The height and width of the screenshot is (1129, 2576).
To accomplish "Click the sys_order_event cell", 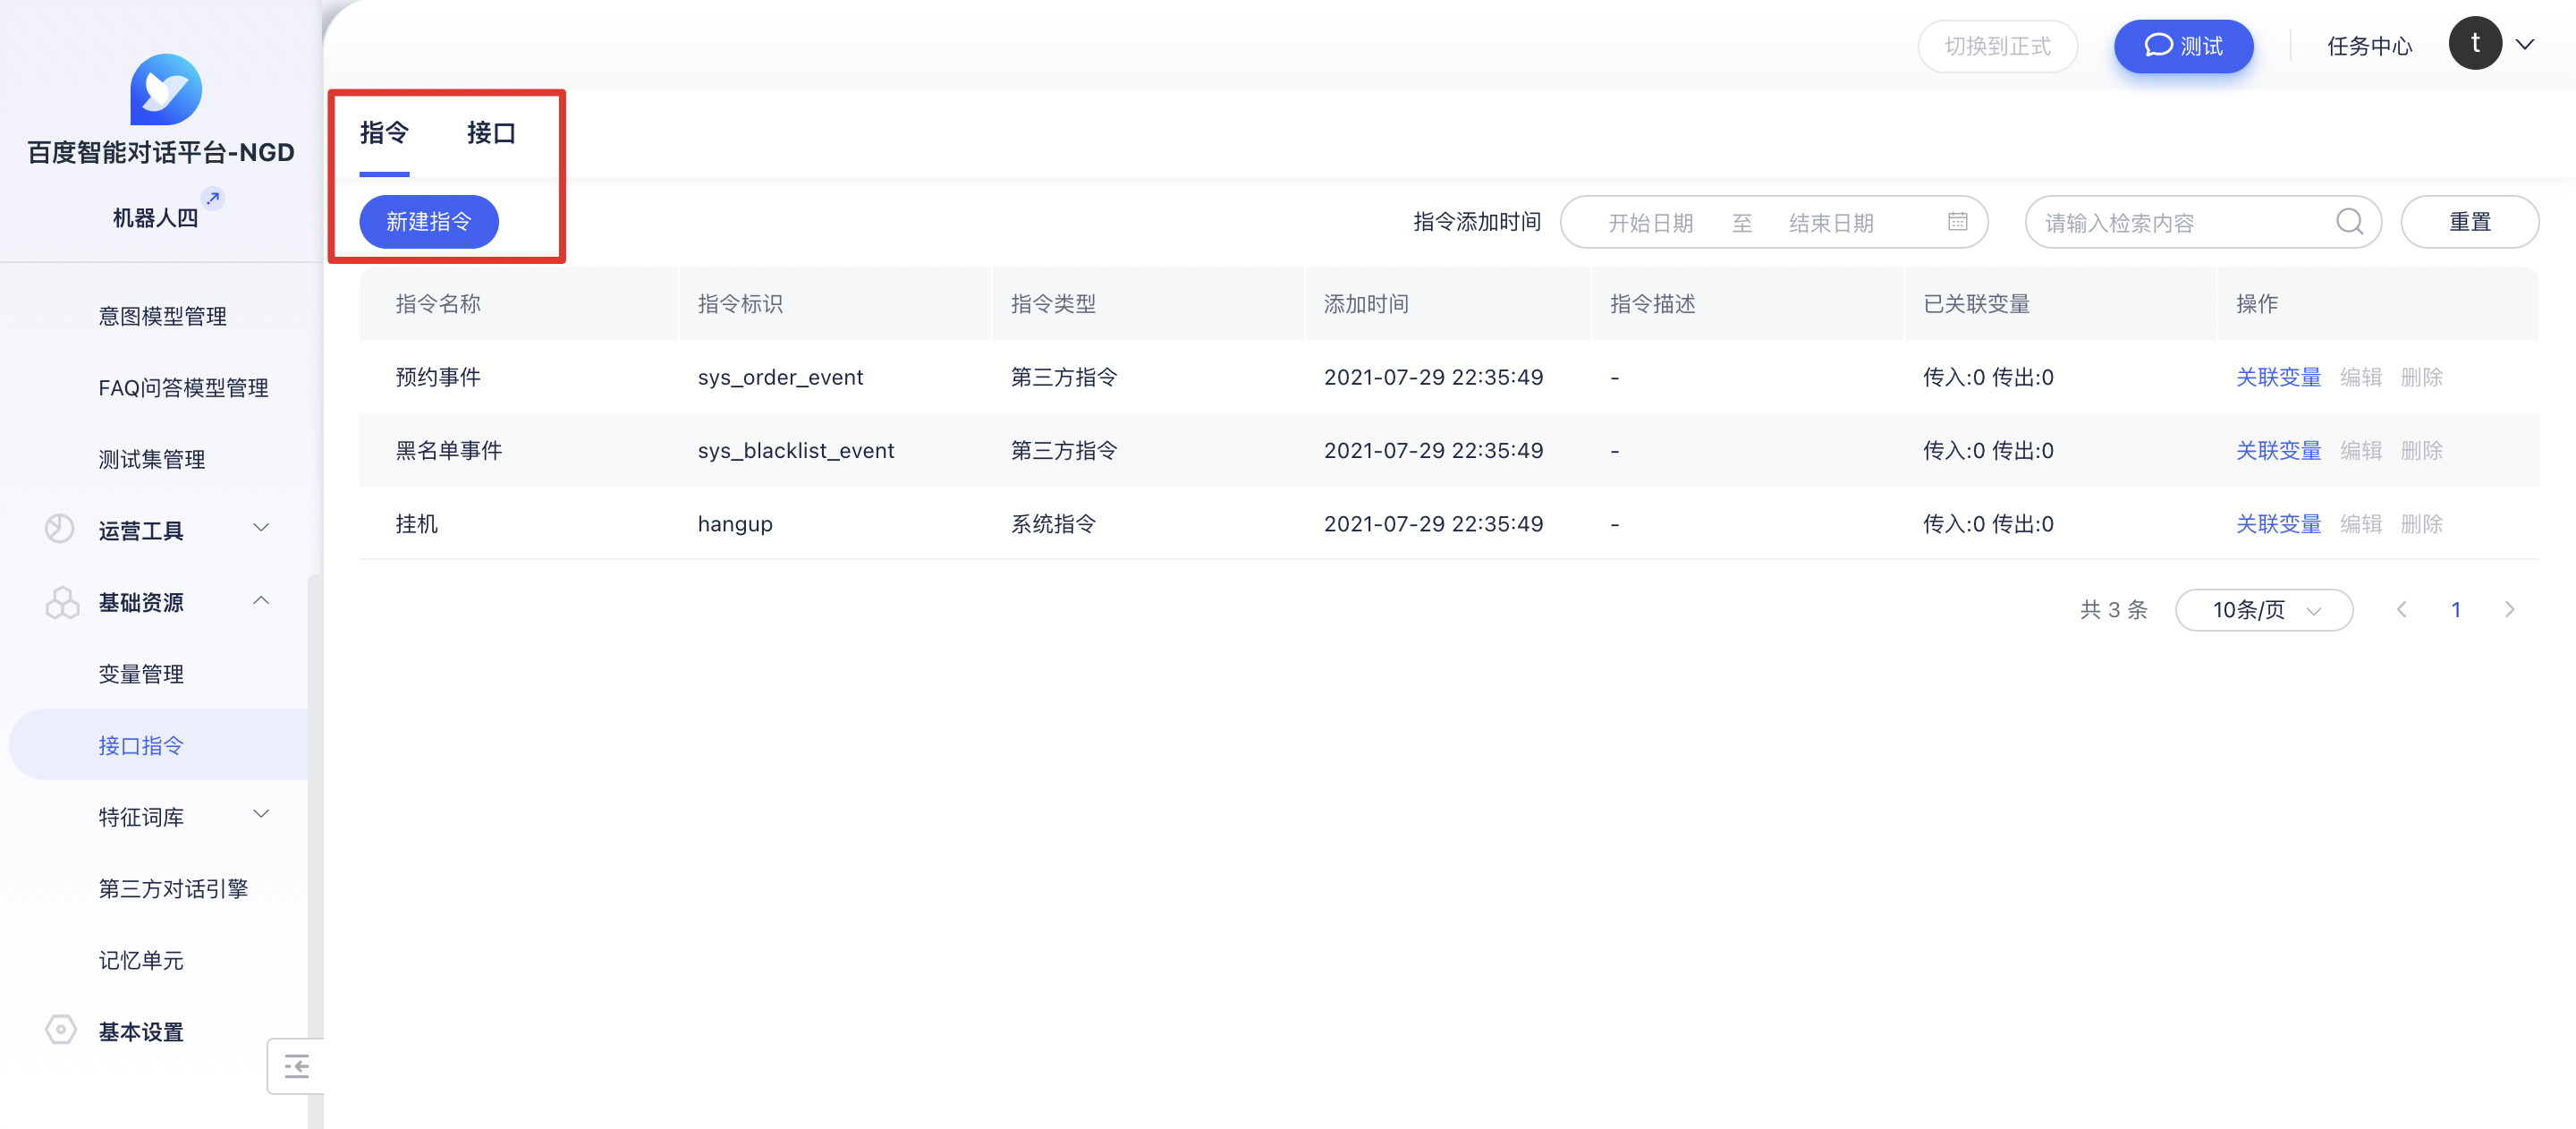I will tap(780, 377).
